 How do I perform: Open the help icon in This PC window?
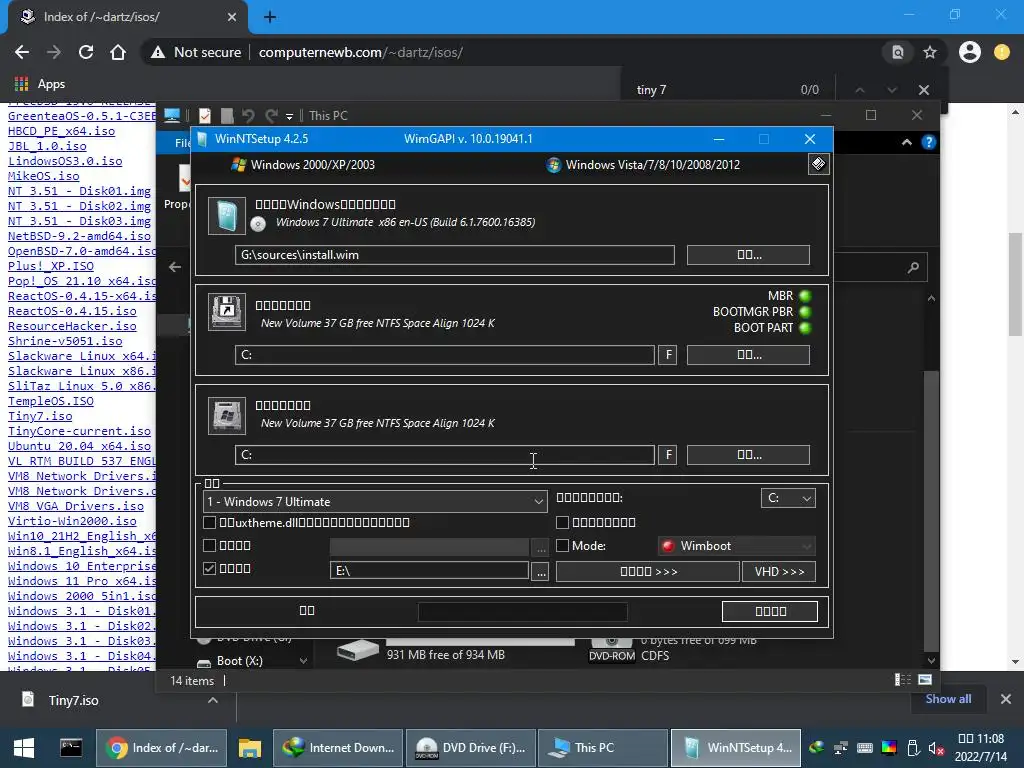click(928, 142)
